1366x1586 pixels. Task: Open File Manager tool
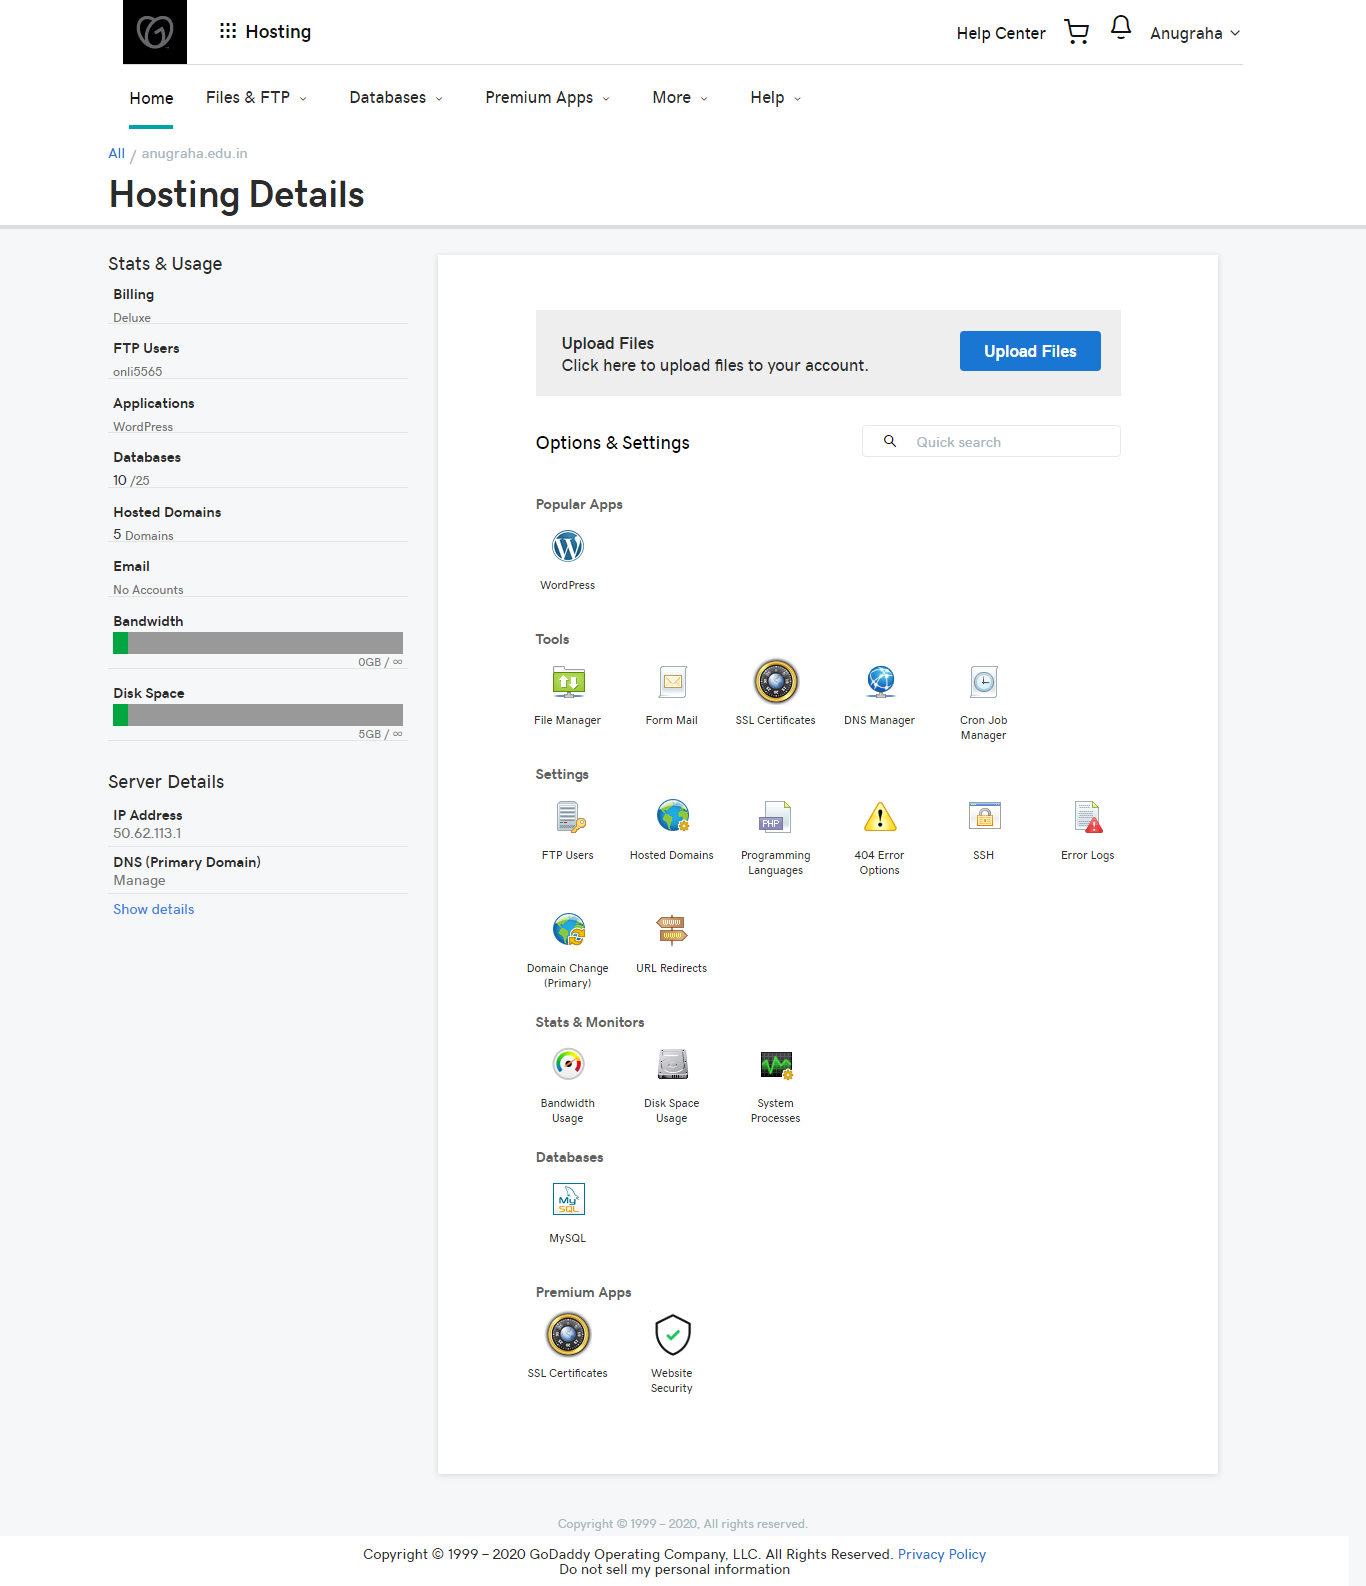pos(568,682)
